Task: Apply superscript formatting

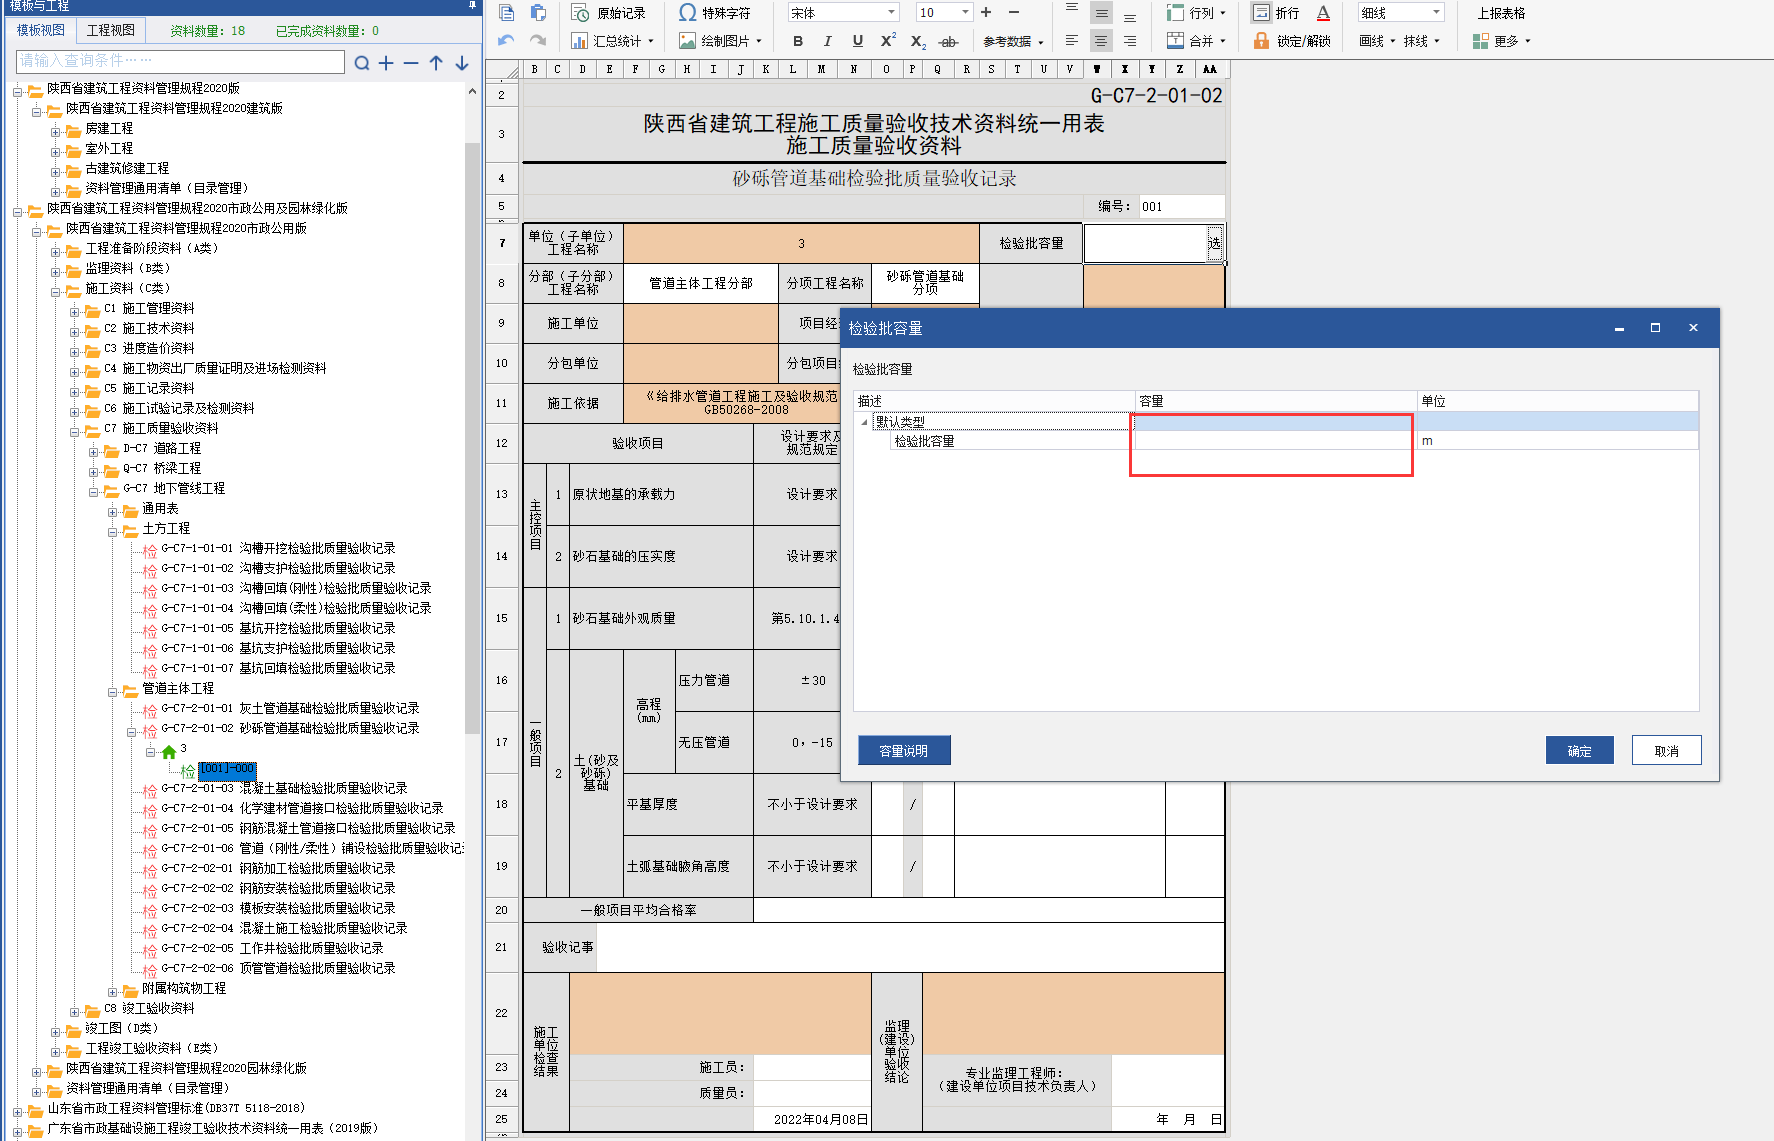Action: [887, 41]
